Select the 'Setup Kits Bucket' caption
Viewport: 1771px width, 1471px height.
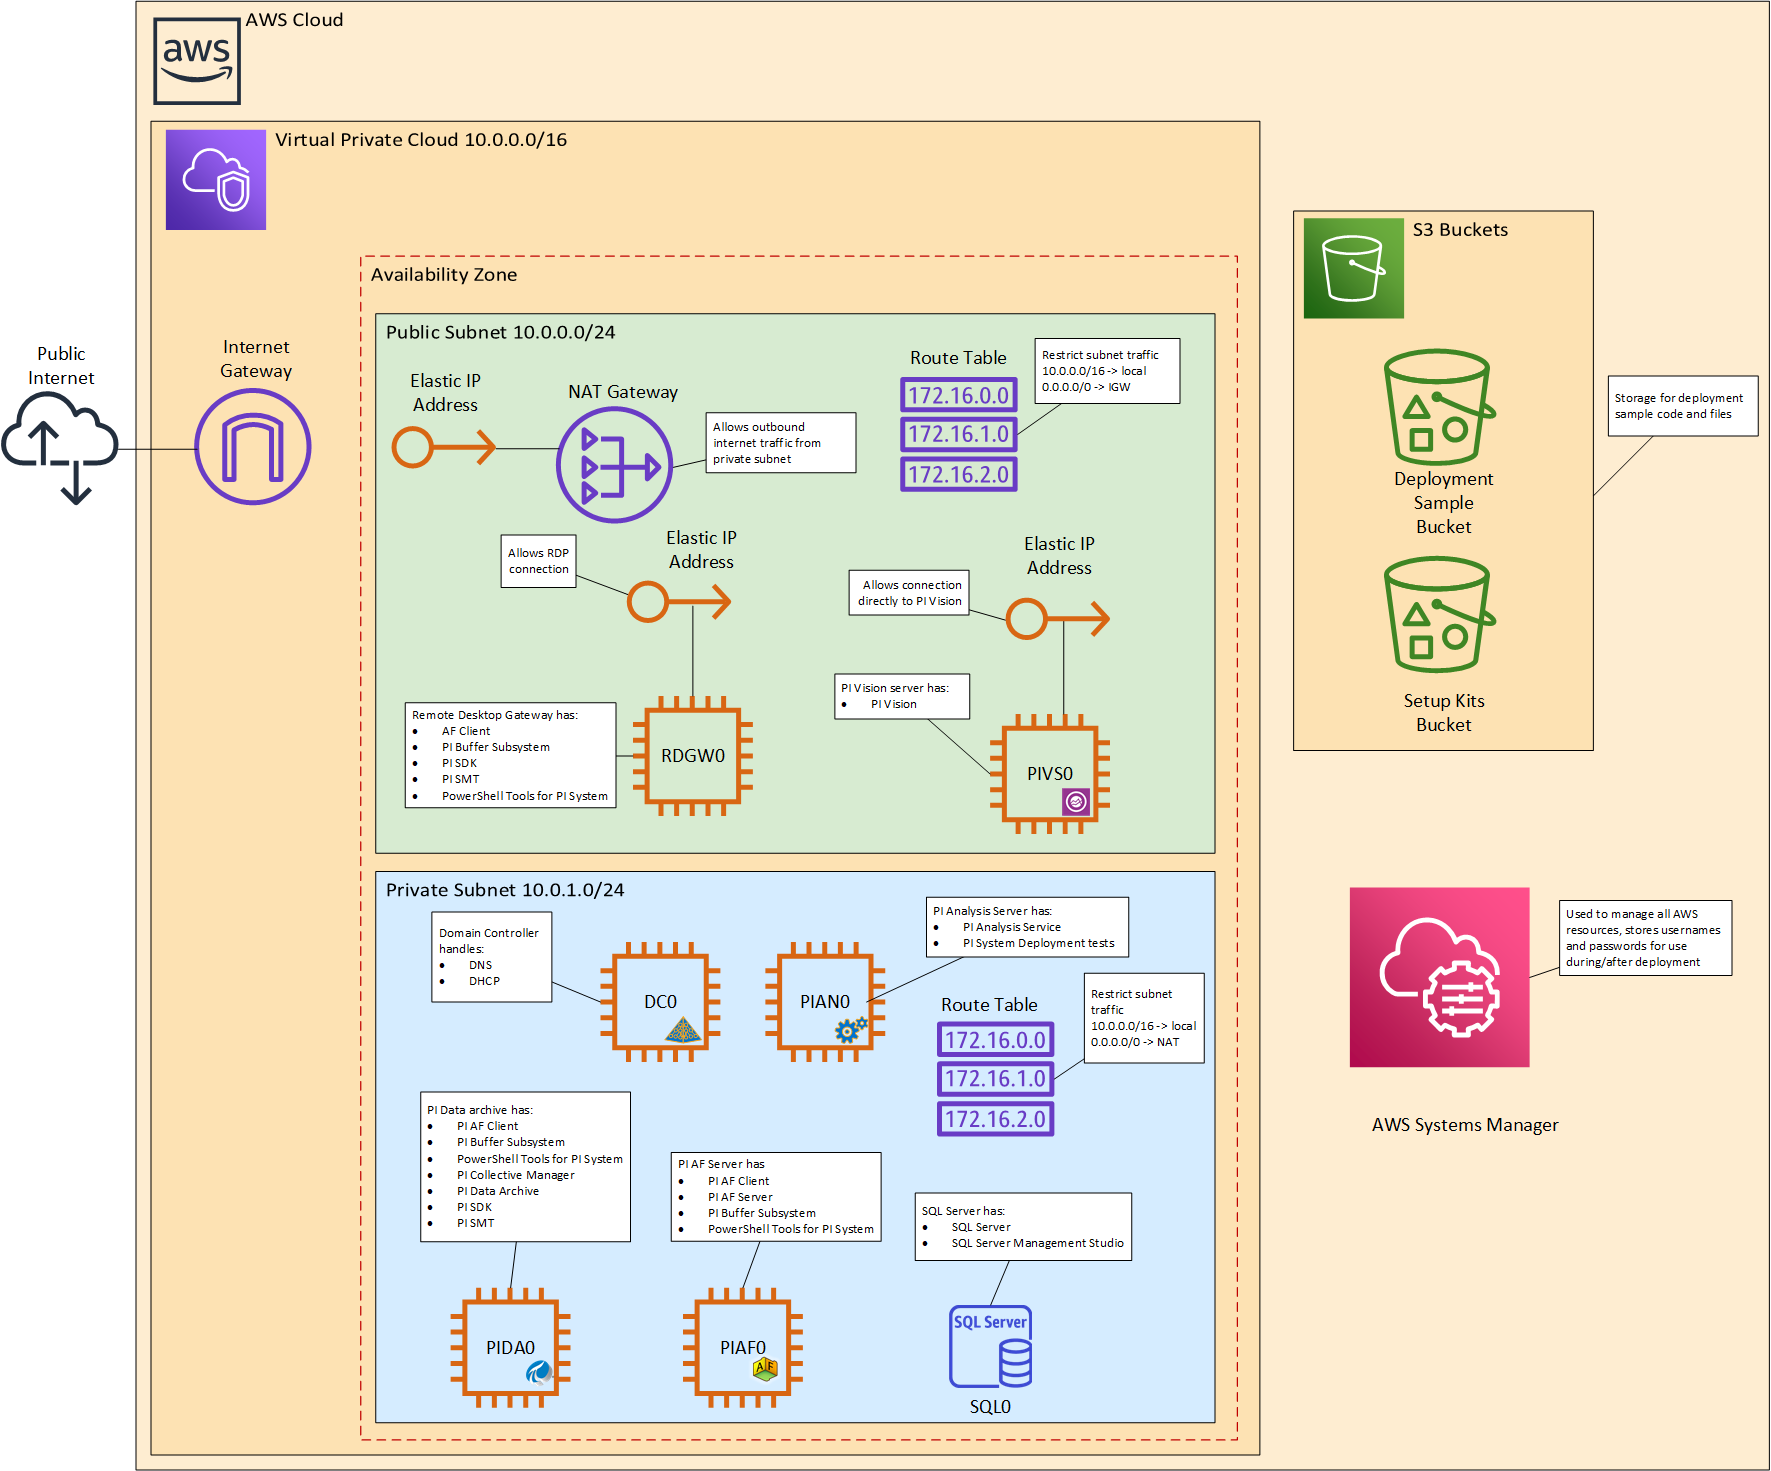click(x=1443, y=713)
